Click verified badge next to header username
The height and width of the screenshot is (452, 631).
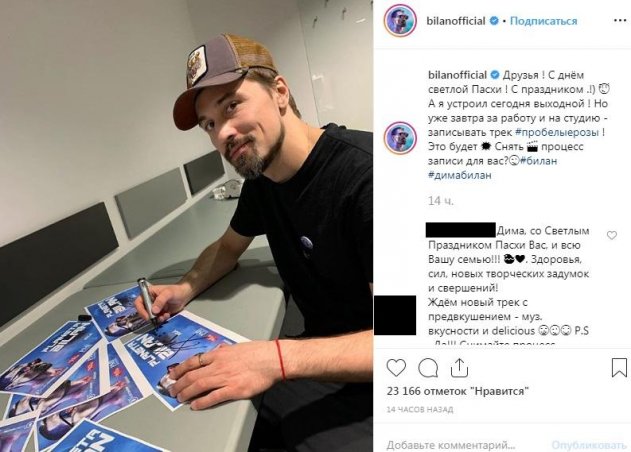[x=494, y=21]
